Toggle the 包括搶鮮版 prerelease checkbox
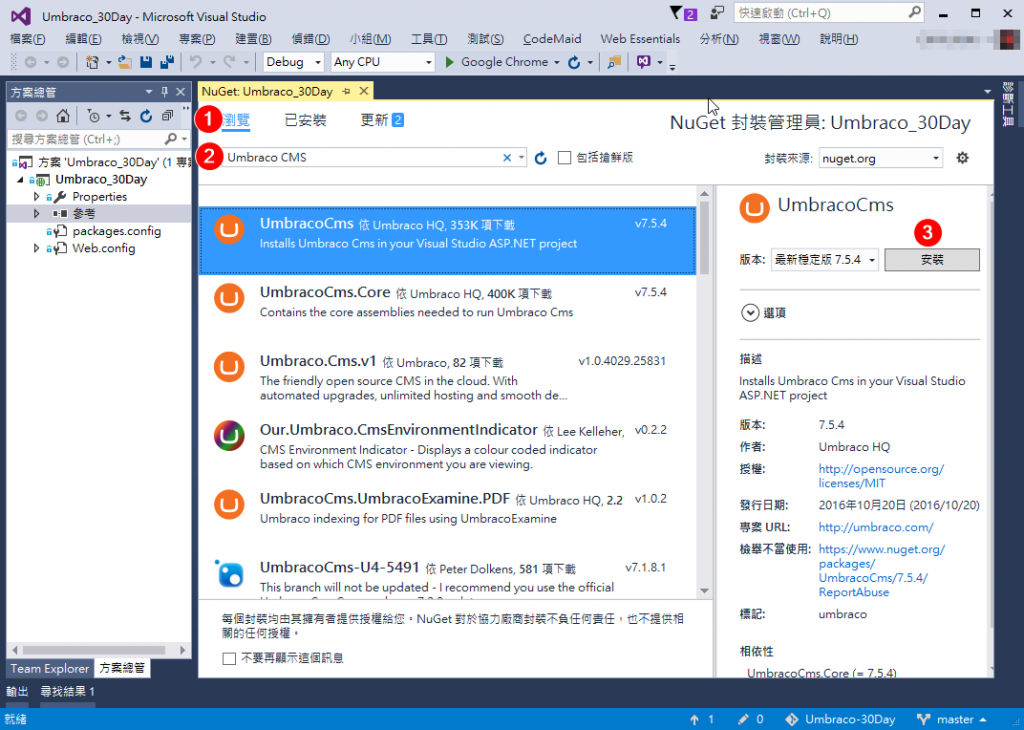The image size is (1024, 730). click(x=564, y=157)
